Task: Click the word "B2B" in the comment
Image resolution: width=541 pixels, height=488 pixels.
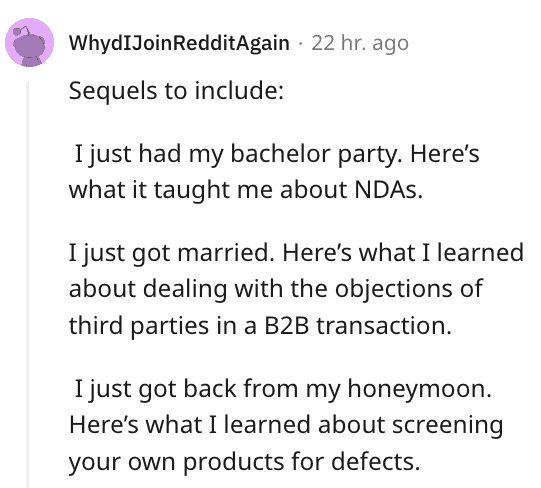Action: click(286, 325)
